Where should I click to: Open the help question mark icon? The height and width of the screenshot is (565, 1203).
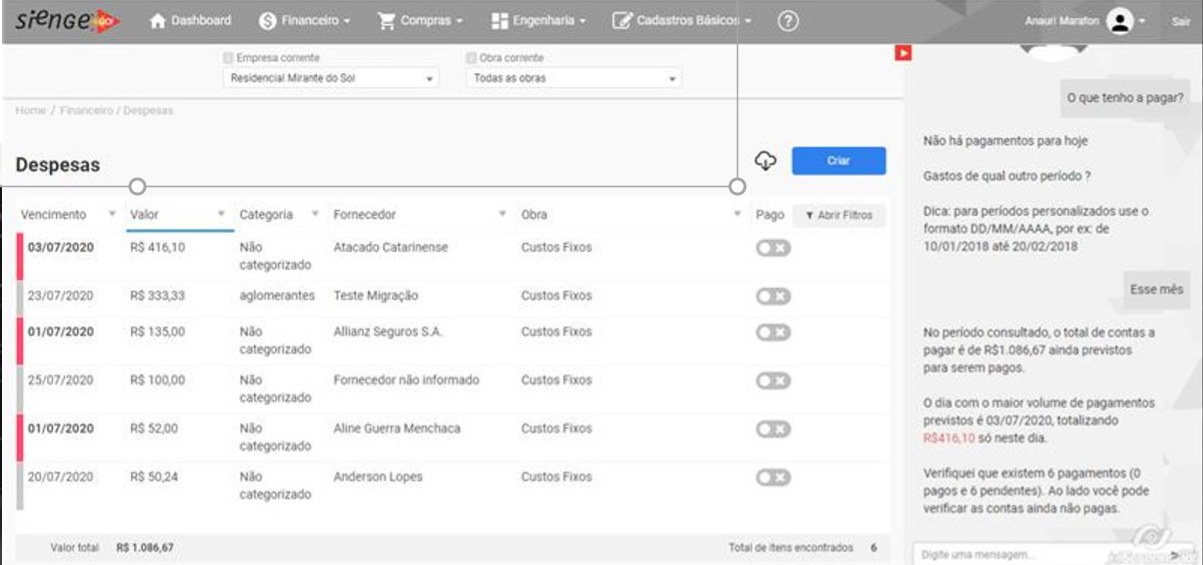click(x=787, y=20)
